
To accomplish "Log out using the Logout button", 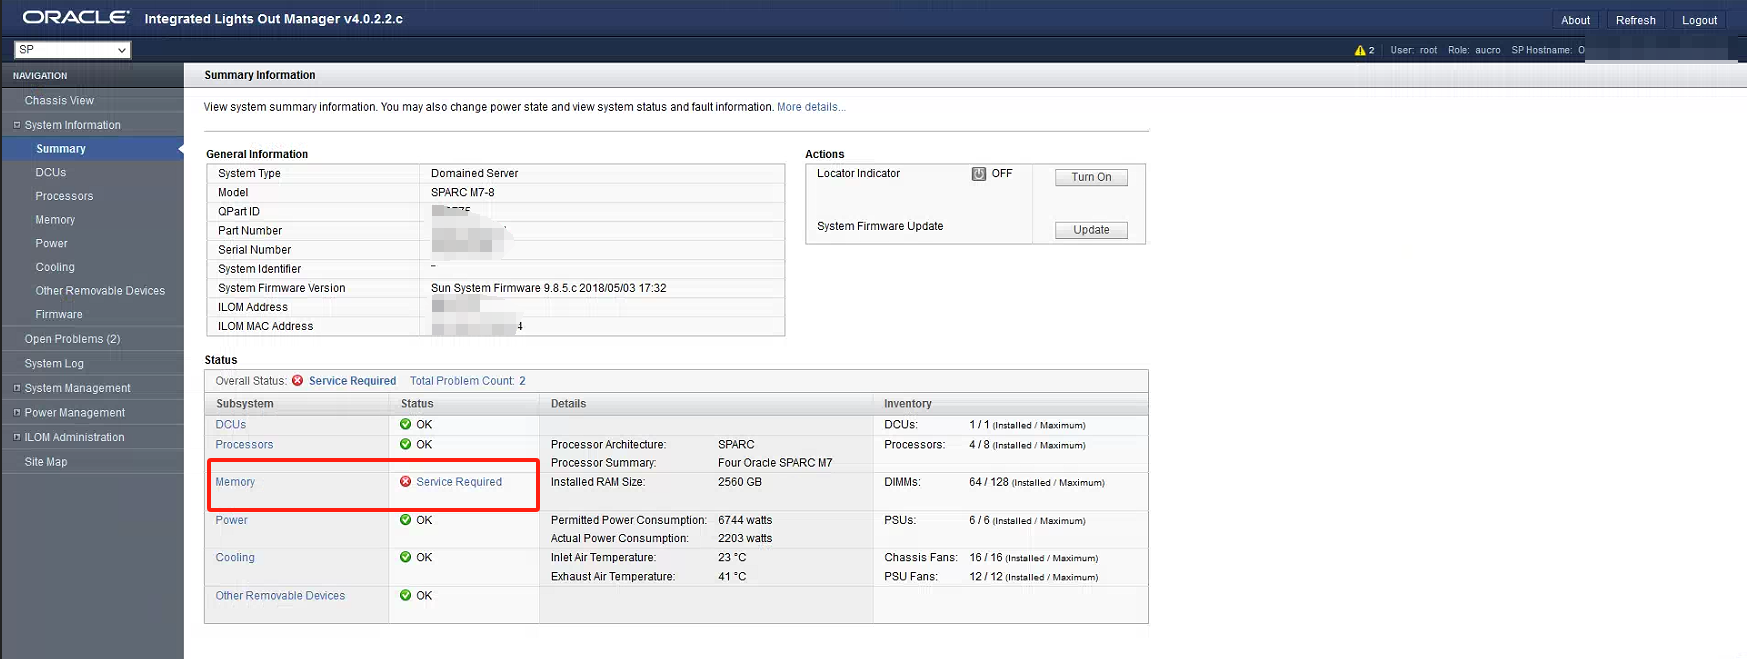I will click(1699, 20).
